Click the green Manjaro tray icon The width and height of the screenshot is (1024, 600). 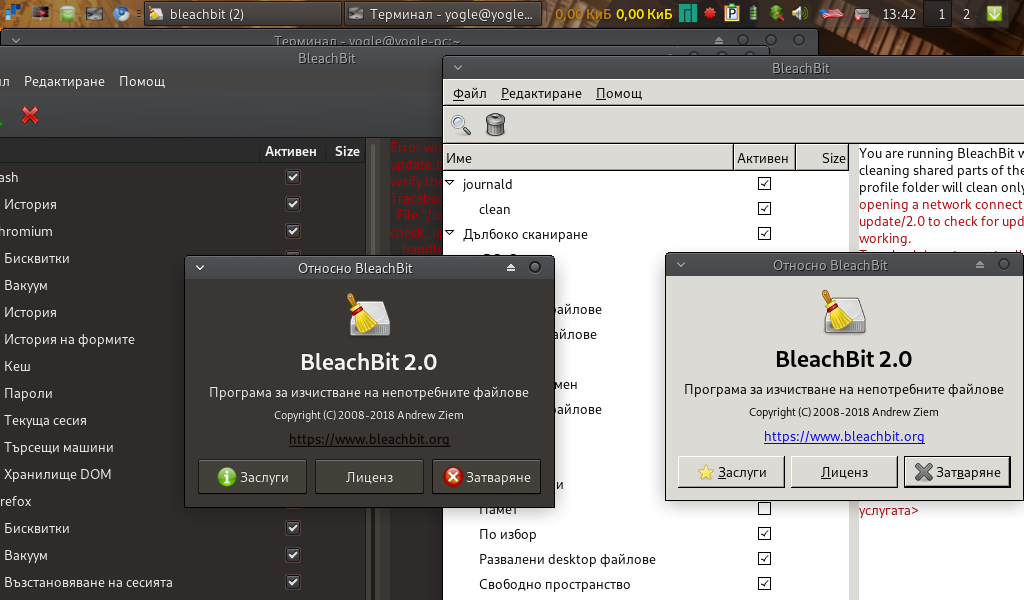pos(688,13)
